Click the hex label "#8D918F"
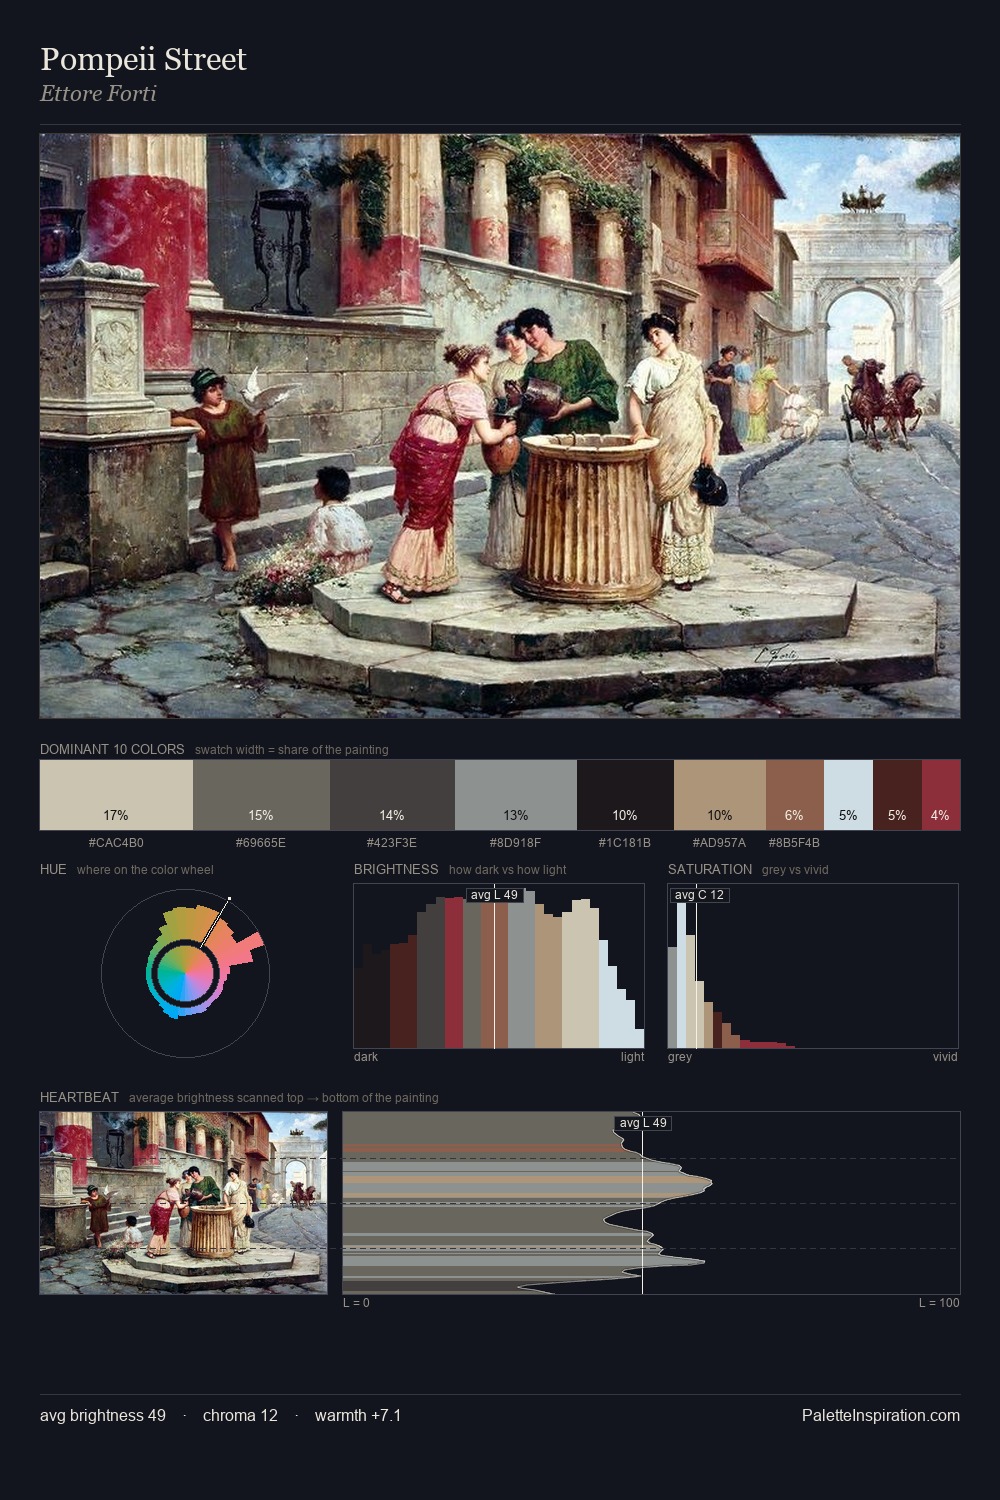Image resolution: width=1000 pixels, height=1500 pixels. pos(516,843)
